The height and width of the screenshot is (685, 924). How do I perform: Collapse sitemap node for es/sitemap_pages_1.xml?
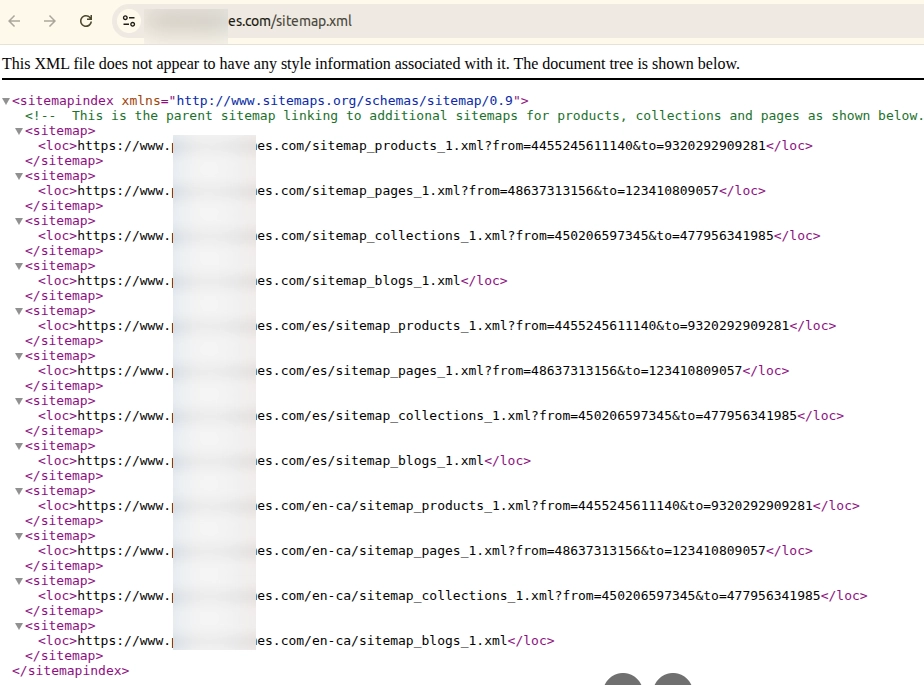[x=19, y=356]
